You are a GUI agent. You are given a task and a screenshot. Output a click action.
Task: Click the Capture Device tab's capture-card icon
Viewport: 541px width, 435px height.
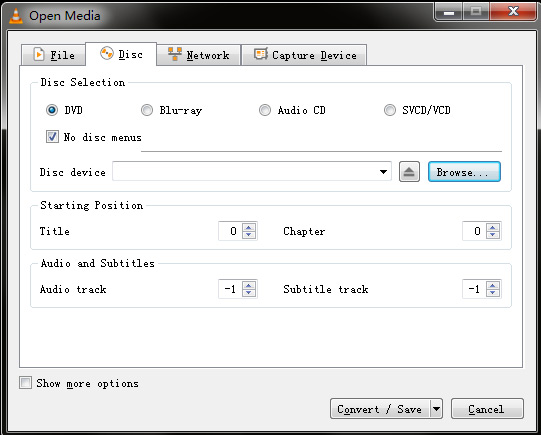click(x=260, y=54)
